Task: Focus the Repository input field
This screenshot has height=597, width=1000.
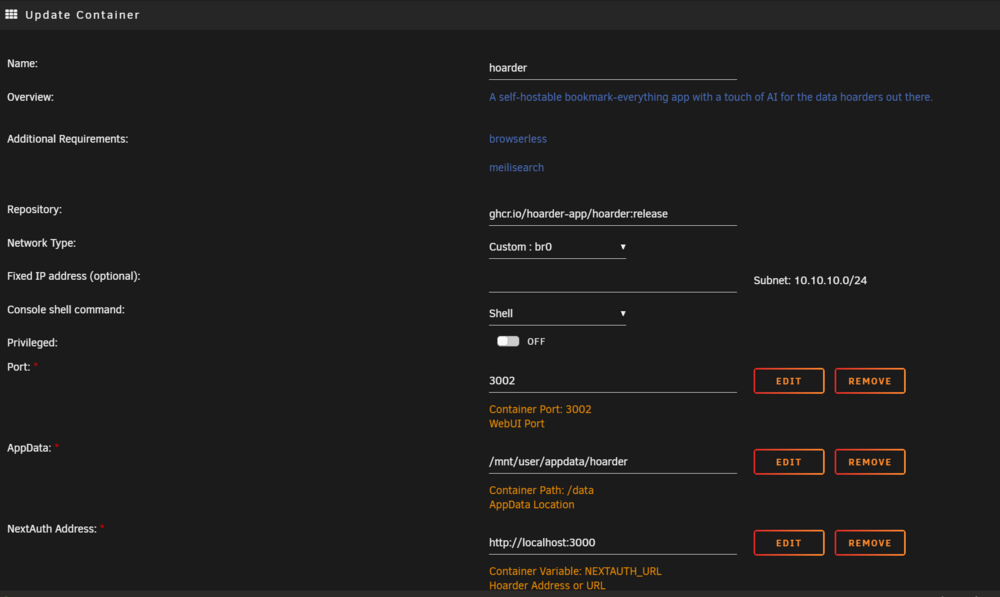Action: click(x=612, y=214)
